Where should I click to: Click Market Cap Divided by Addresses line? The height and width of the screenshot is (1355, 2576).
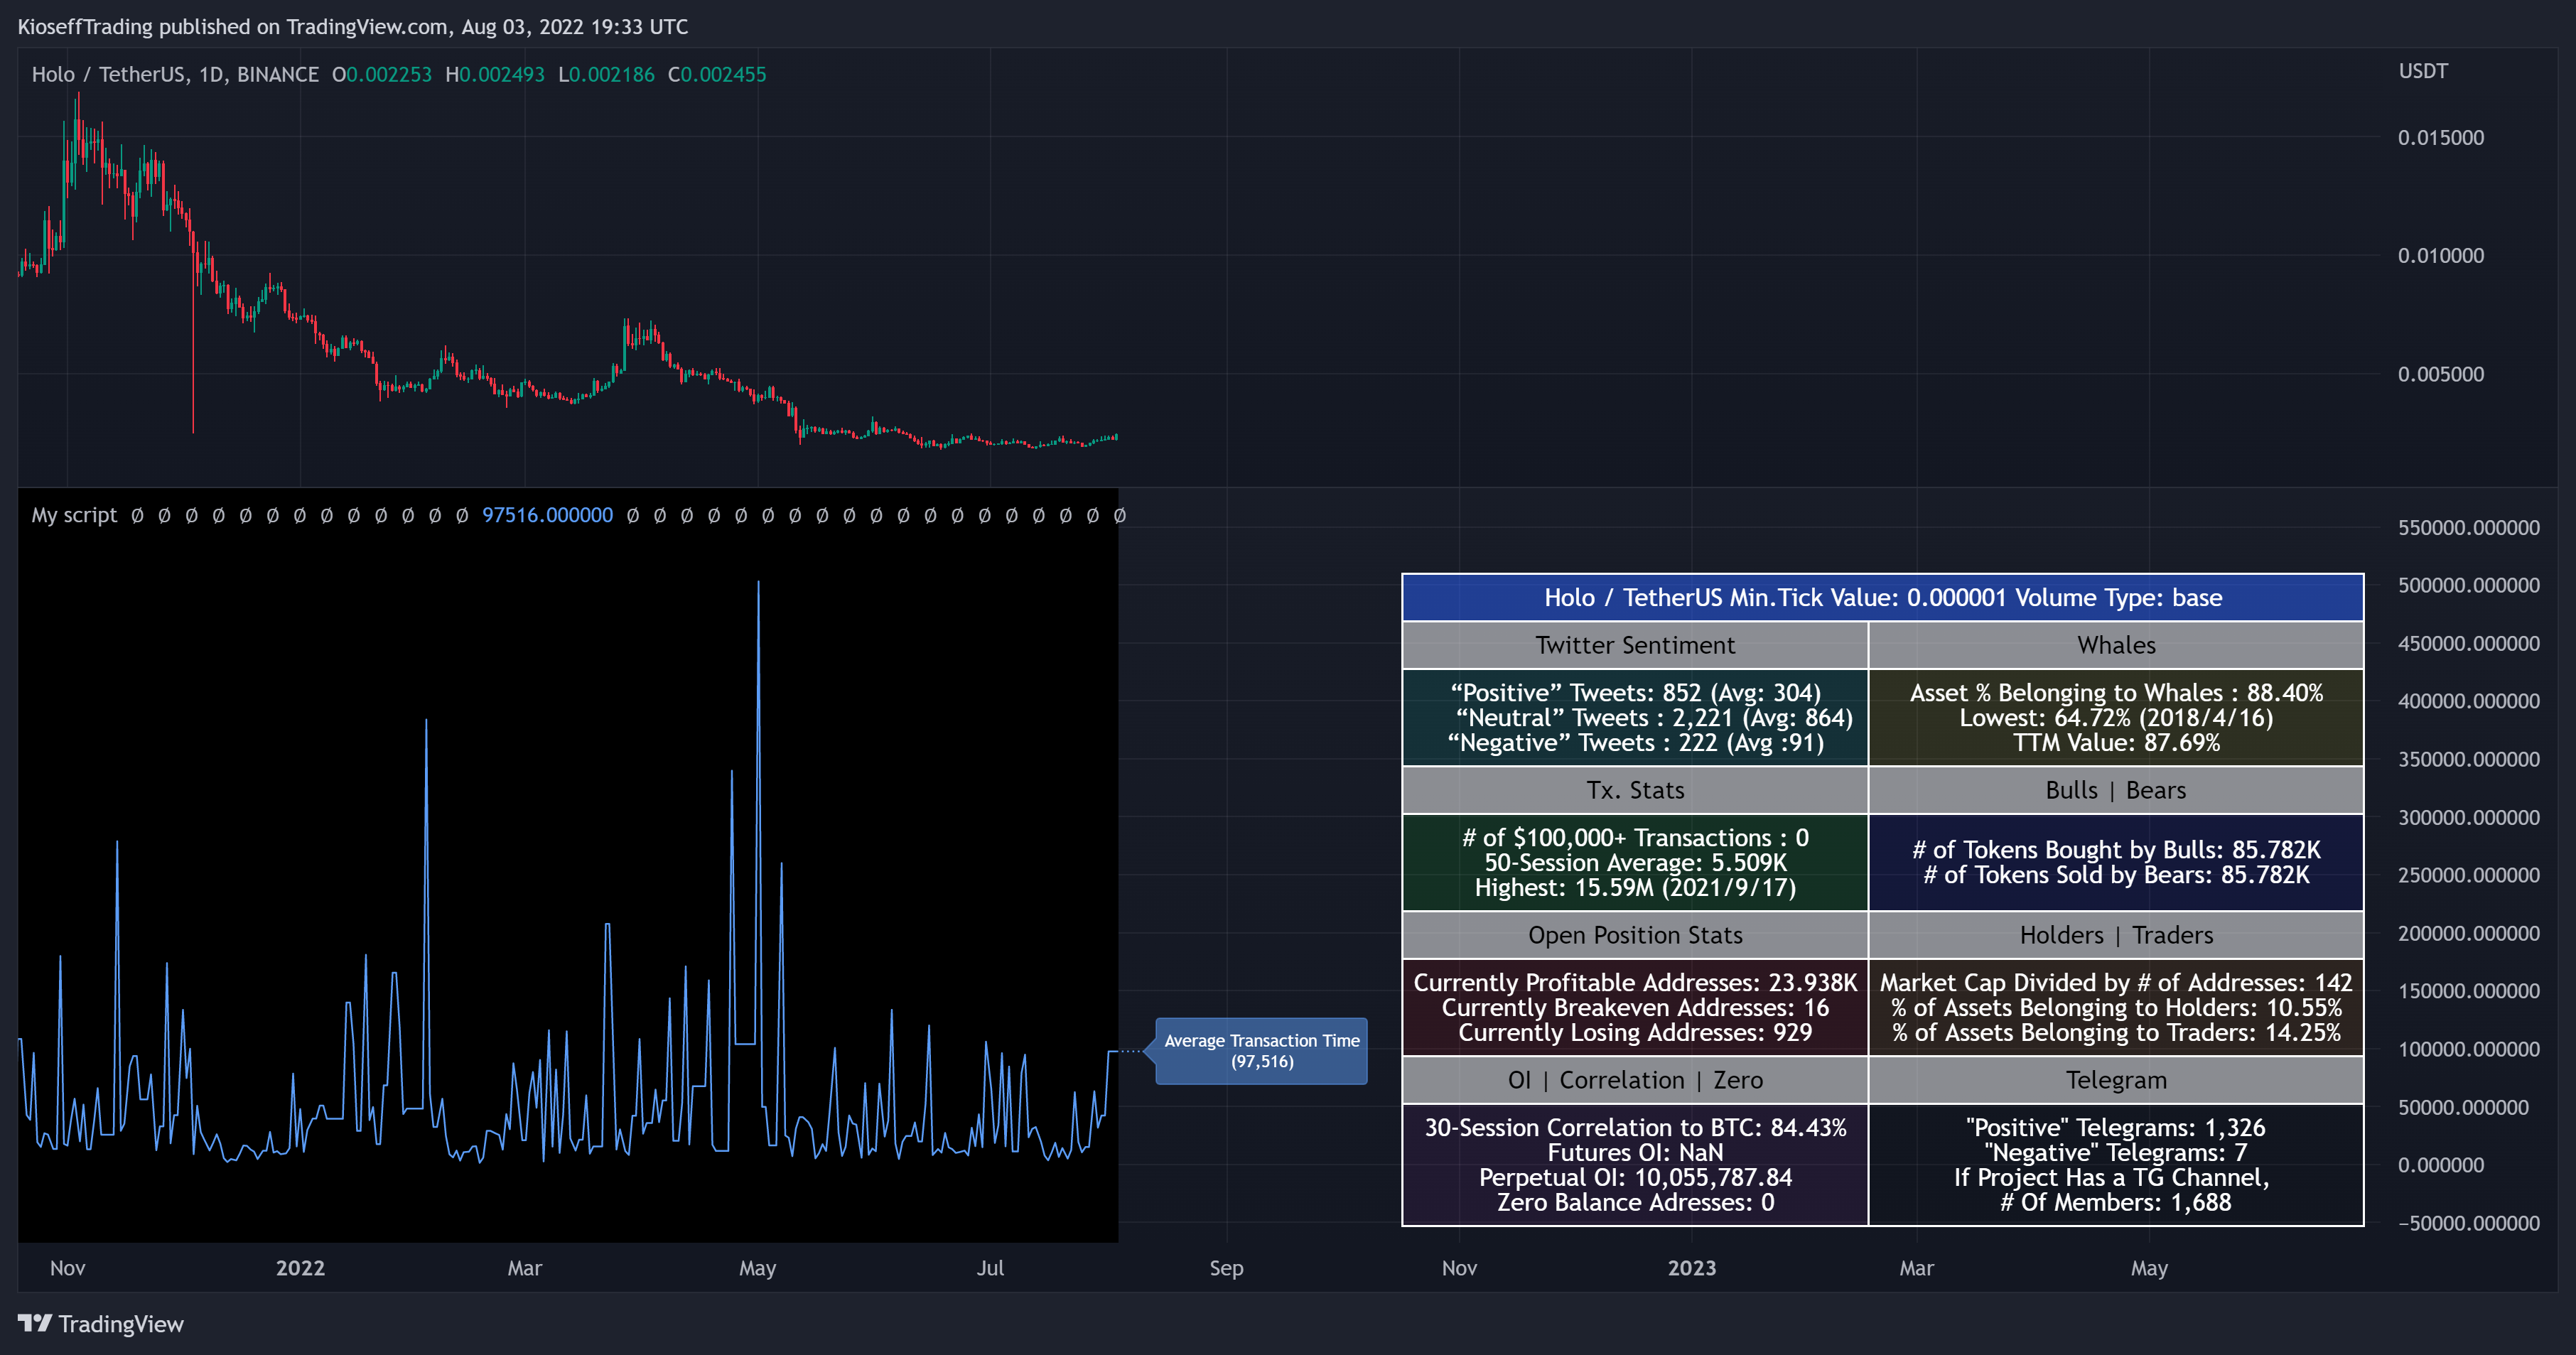pos(2116,983)
